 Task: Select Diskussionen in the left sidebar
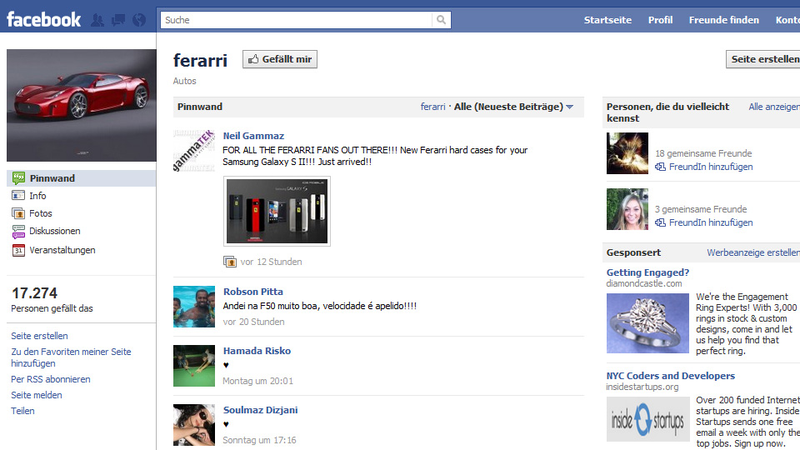tap(55, 231)
